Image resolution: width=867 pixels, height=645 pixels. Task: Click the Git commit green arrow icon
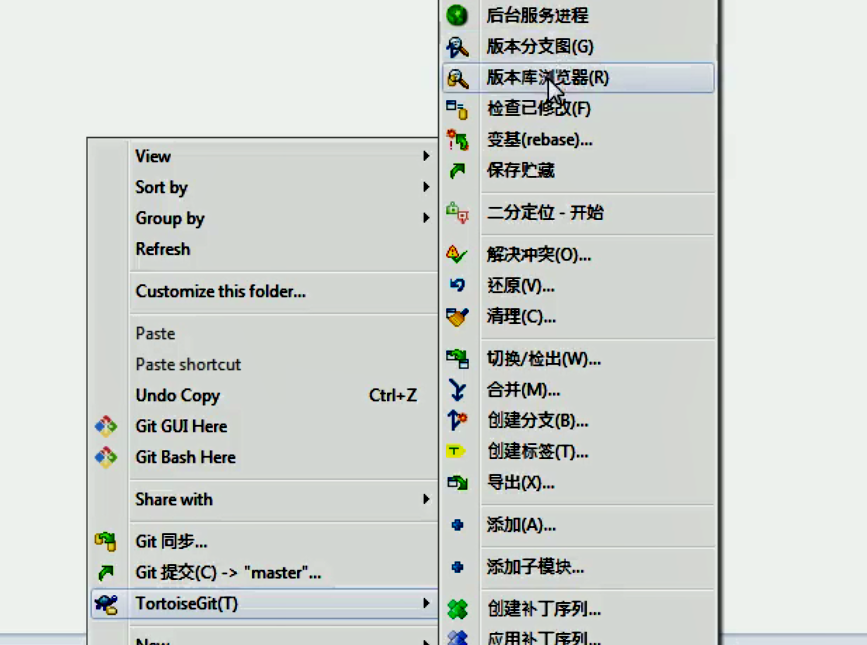pyautogui.click(x=106, y=573)
